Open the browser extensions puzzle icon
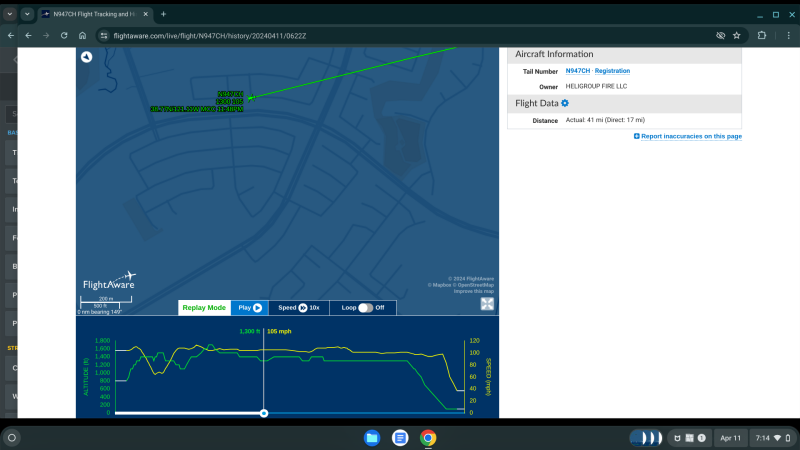Screen dimensions: 800x450 (761, 35)
